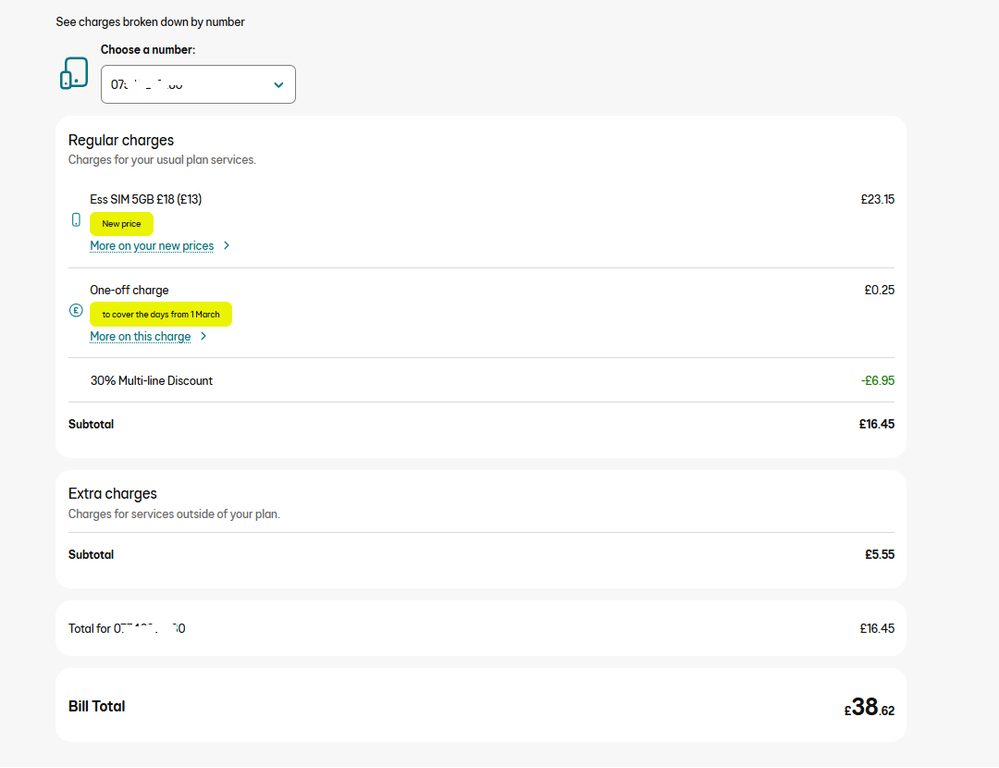The width and height of the screenshot is (999, 768).
Task: Click the Extra charges heading
Action: [x=112, y=493]
